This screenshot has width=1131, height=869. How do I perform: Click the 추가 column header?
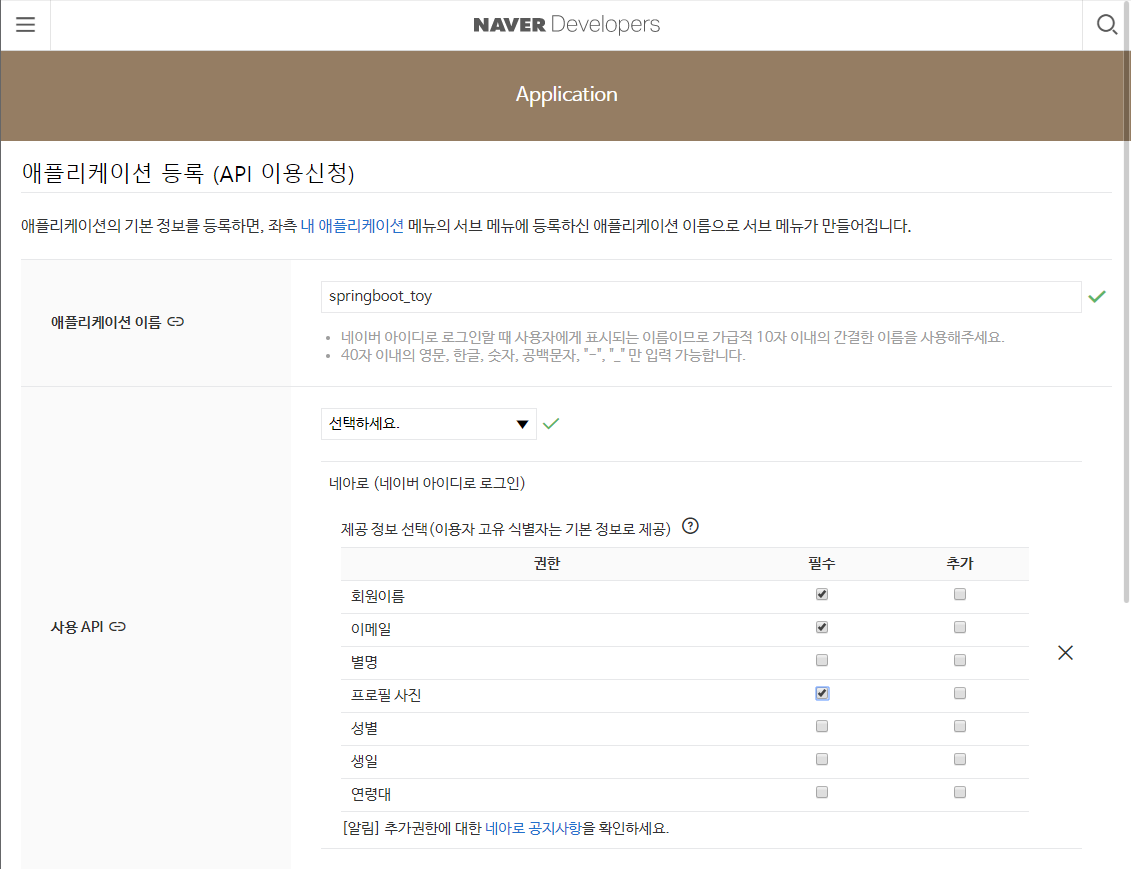pos(959,563)
